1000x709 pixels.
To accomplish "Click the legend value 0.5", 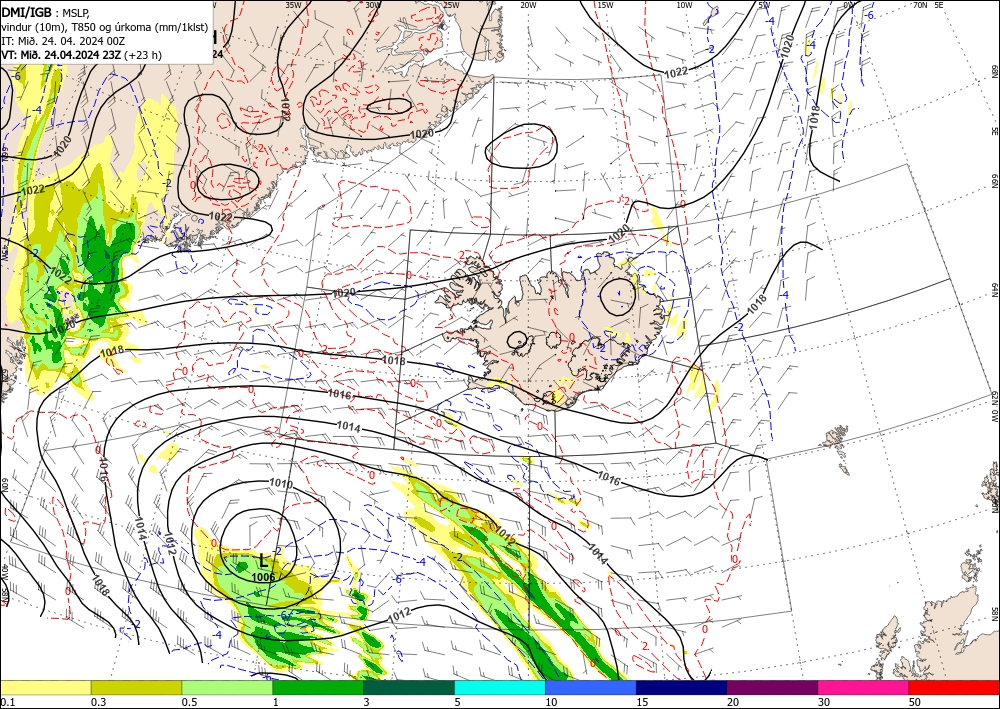I will (x=188, y=702).
